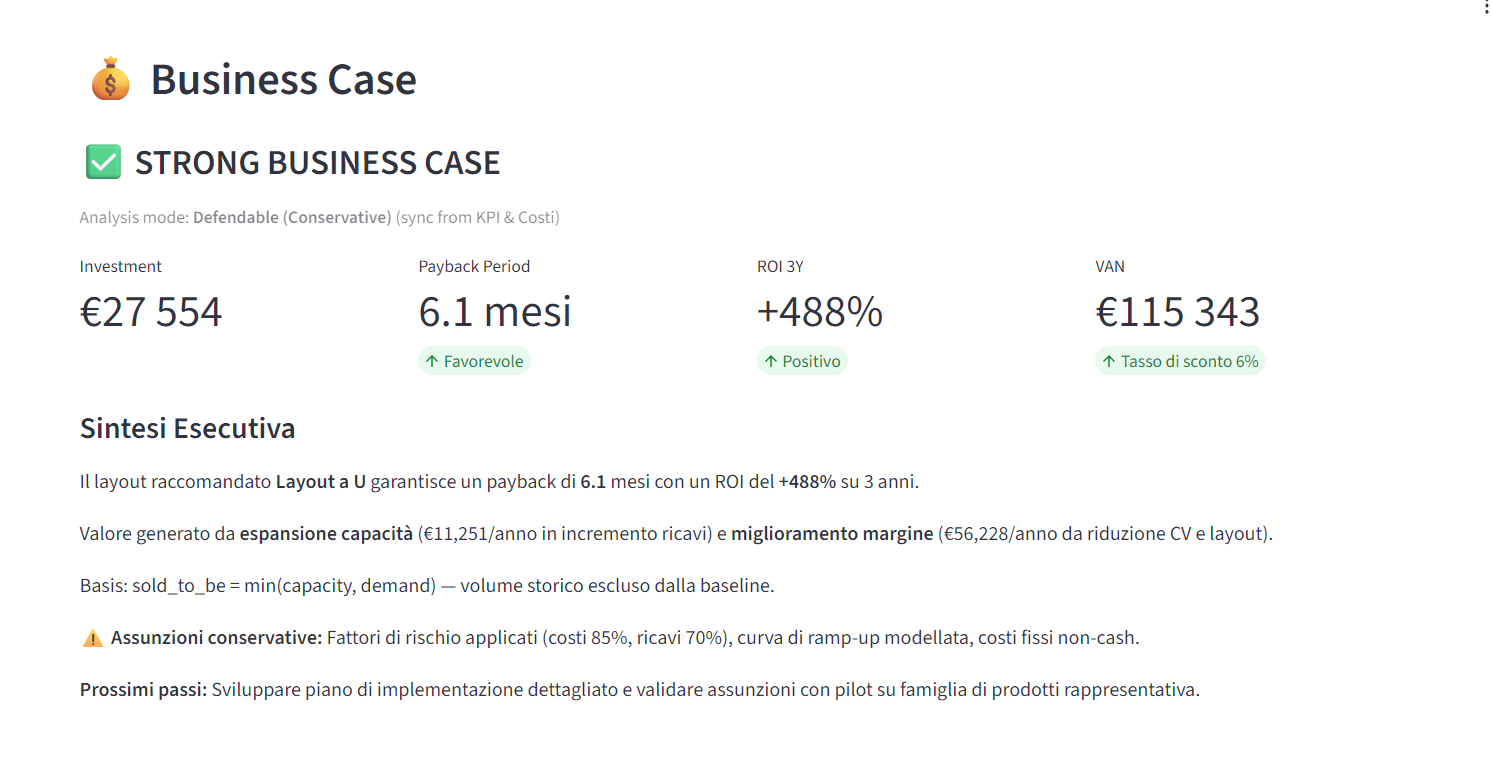Click the Favorevole delta badge
Screen dimensions: 1492x760
click(474, 361)
